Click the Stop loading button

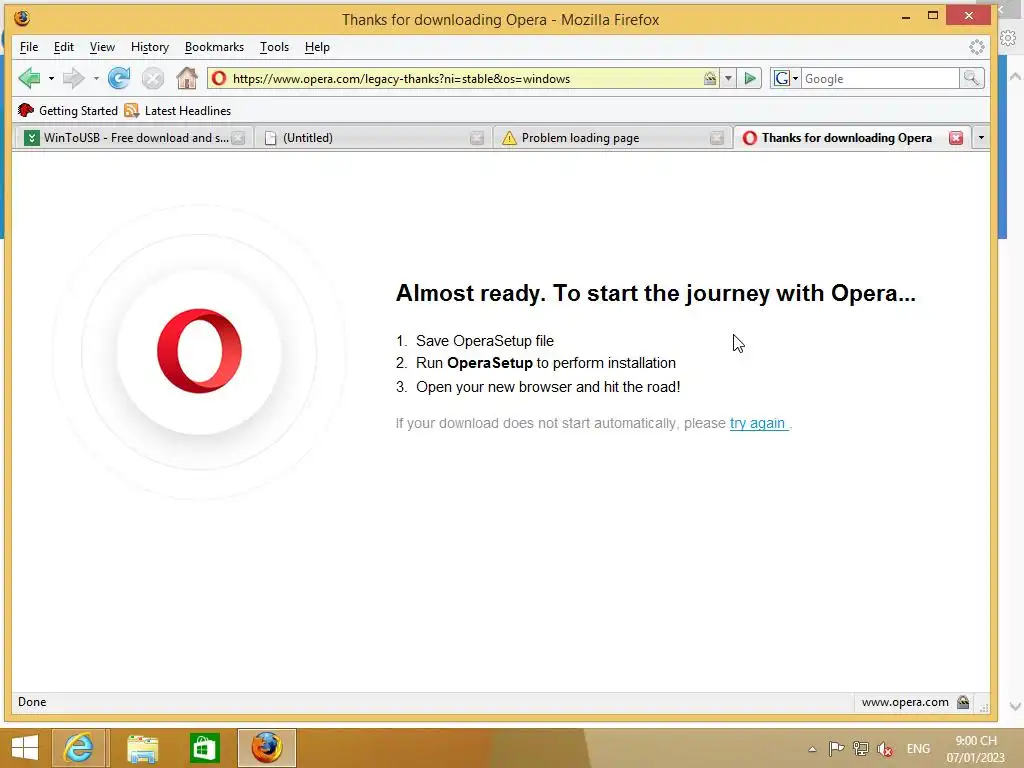tap(153, 78)
